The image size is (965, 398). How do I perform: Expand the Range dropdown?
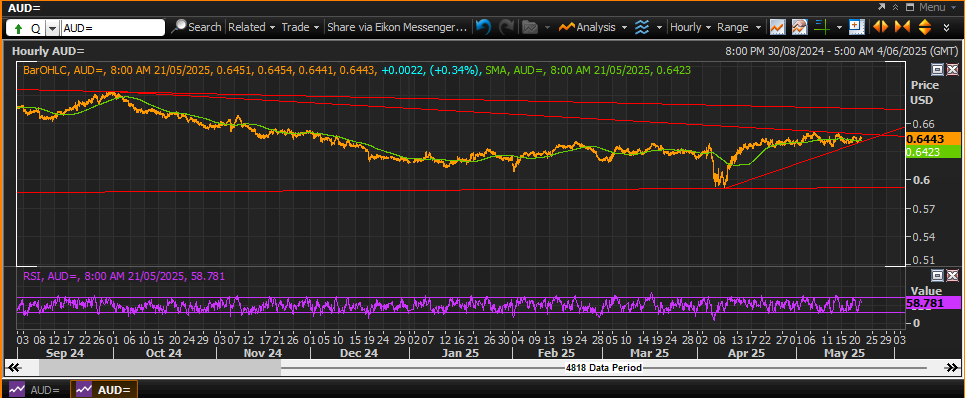click(739, 27)
